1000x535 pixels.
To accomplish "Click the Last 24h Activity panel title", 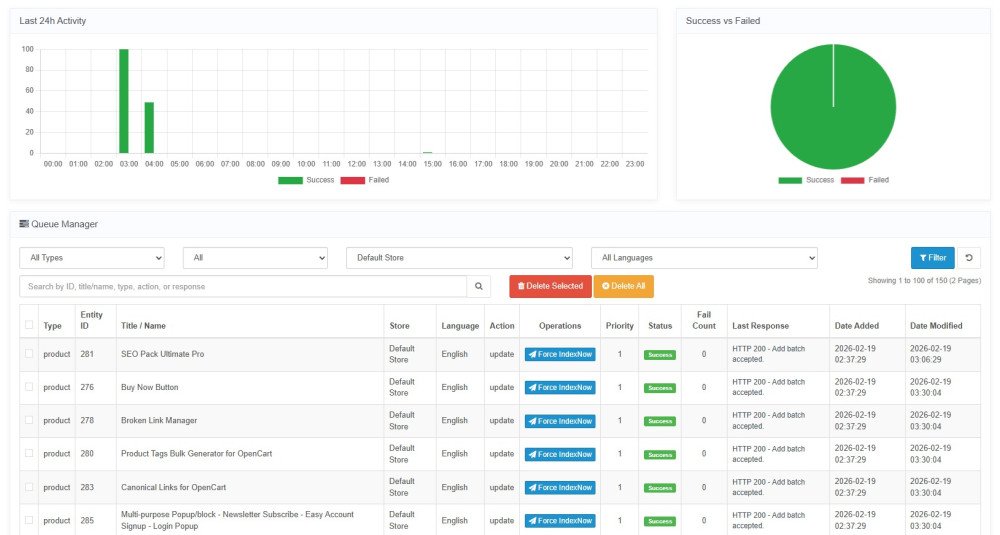I will click(52, 20).
